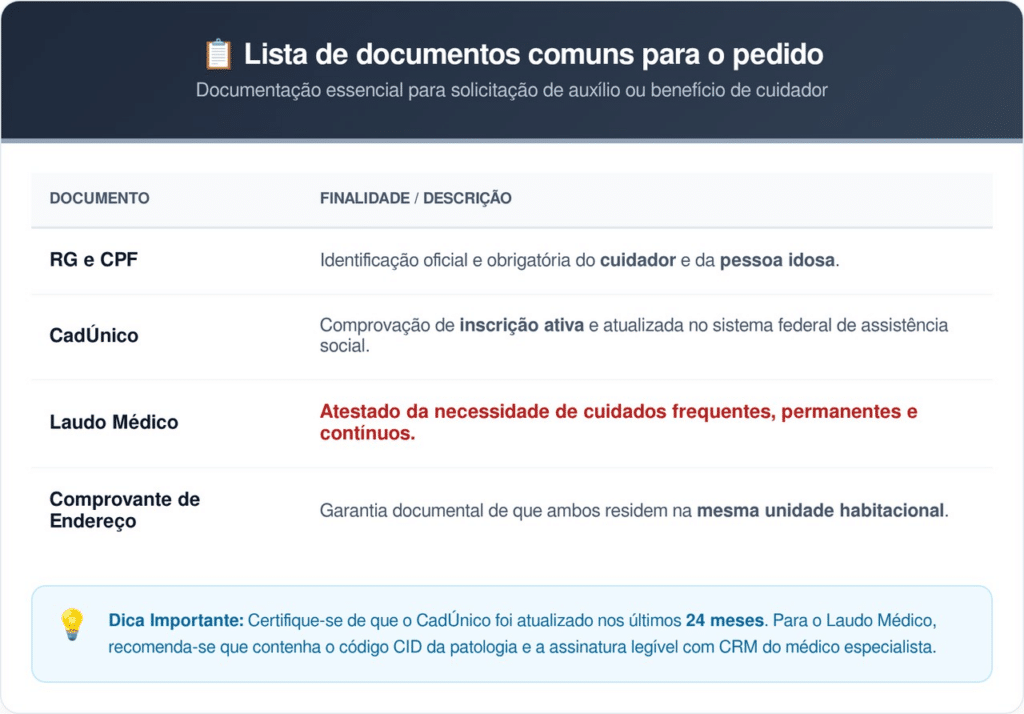
Task: Click the title 'Lista de documentos comuns para o pedido'
Action: click(x=533, y=54)
